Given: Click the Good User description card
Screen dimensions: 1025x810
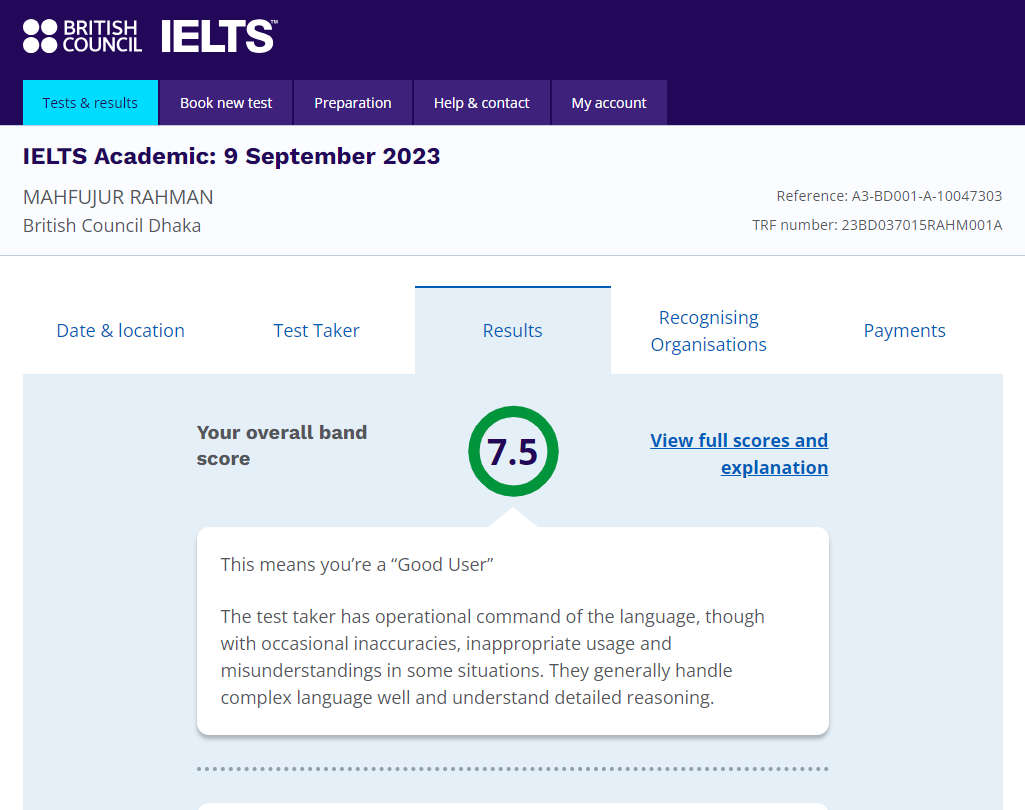Looking at the screenshot, I should (513, 631).
